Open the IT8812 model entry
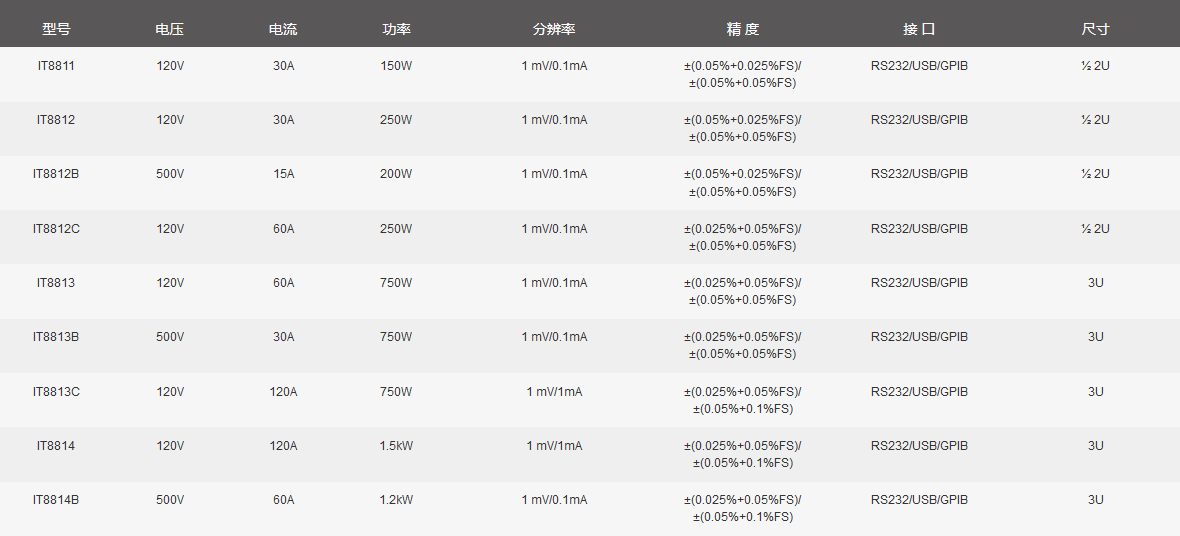1180x536 pixels. coord(56,120)
